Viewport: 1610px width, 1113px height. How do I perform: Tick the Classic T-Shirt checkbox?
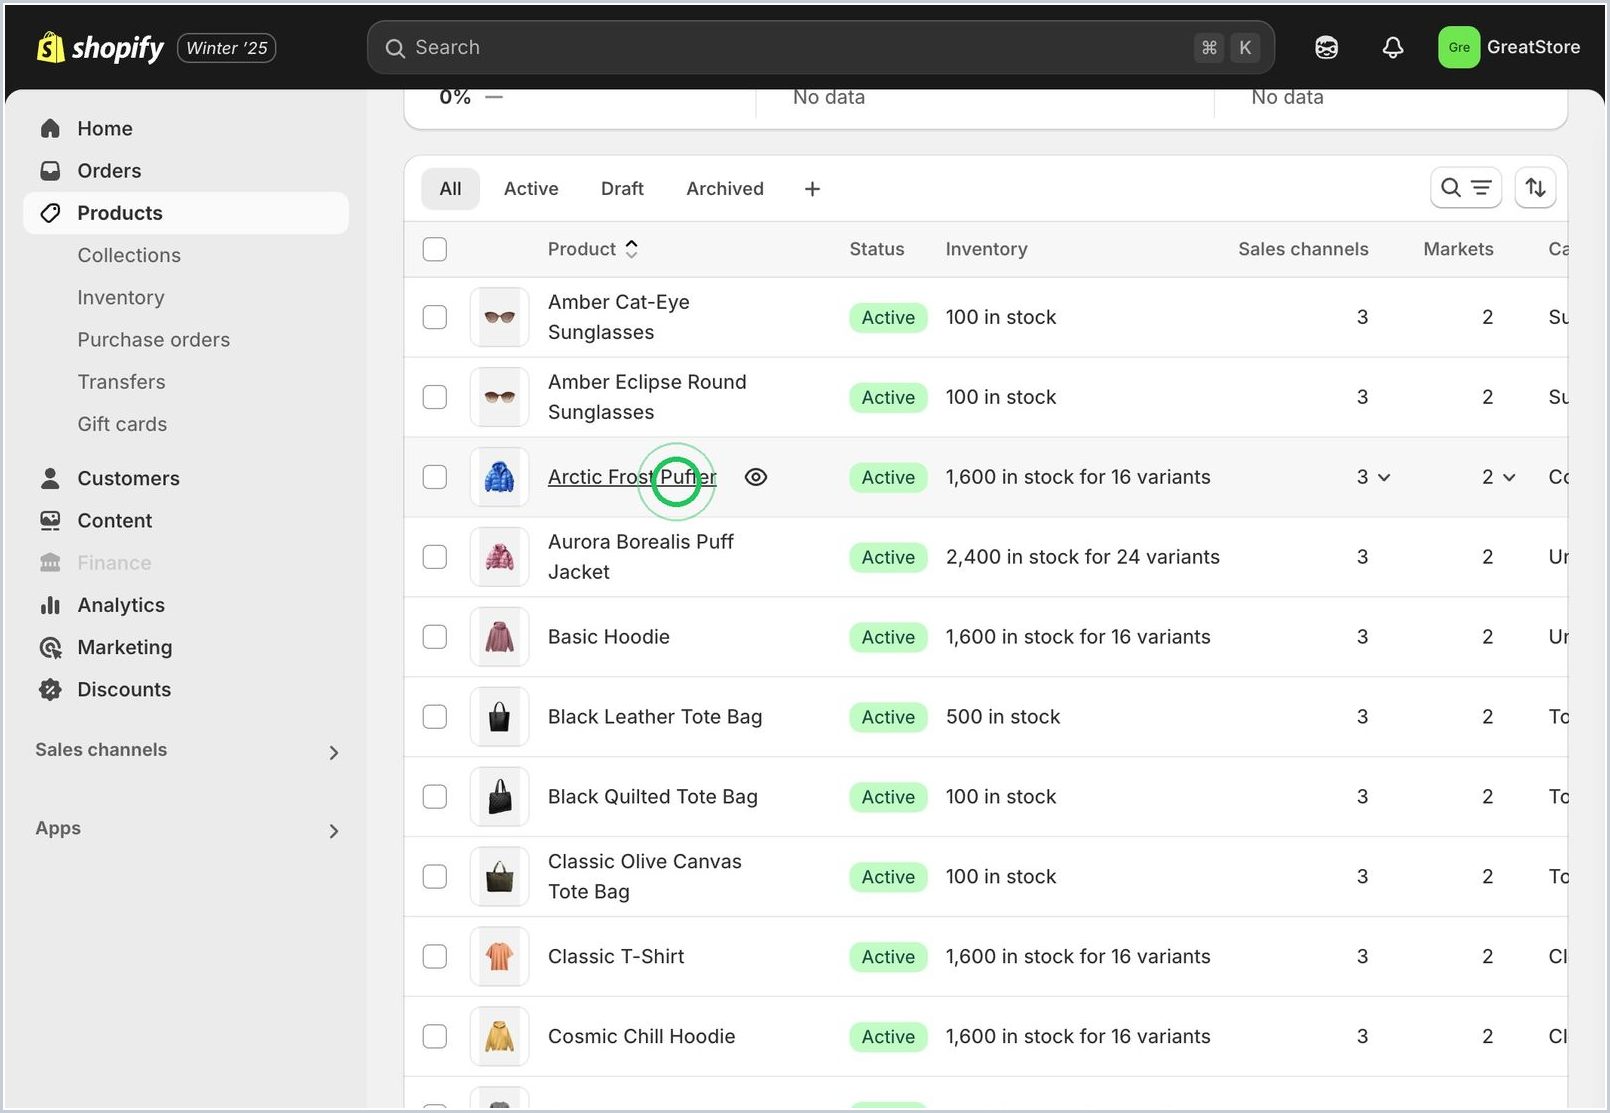click(435, 957)
